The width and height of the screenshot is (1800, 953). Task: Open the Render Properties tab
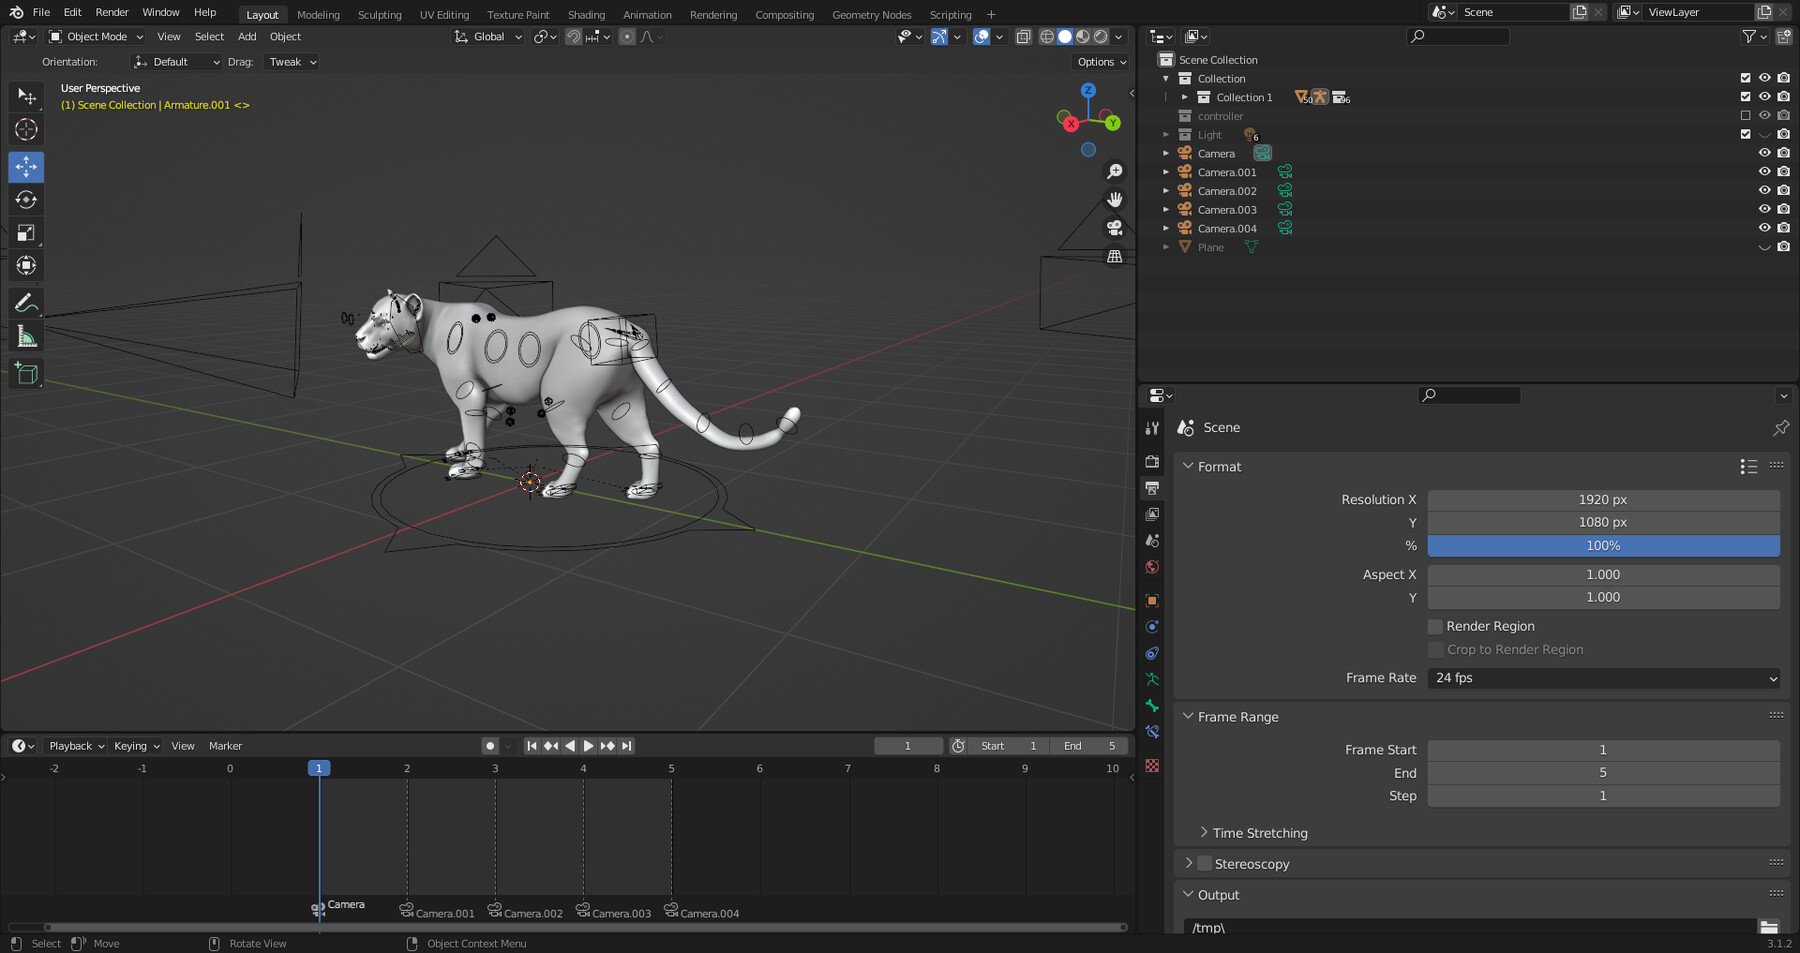(x=1152, y=461)
